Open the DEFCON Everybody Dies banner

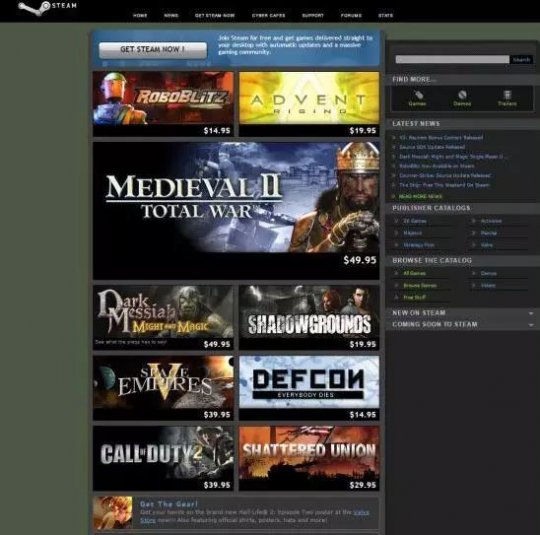309,388
